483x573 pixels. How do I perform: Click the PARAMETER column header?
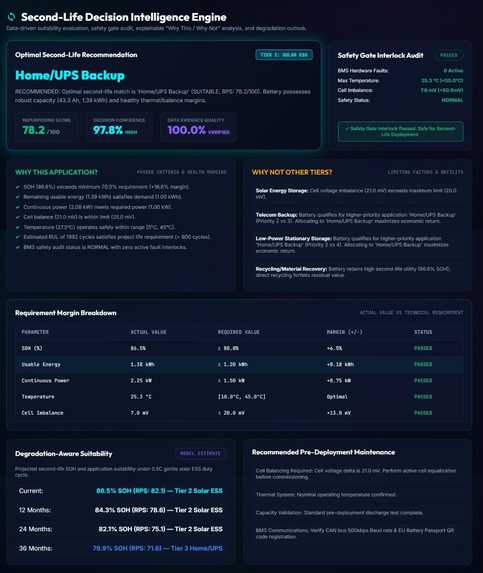(35, 332)
